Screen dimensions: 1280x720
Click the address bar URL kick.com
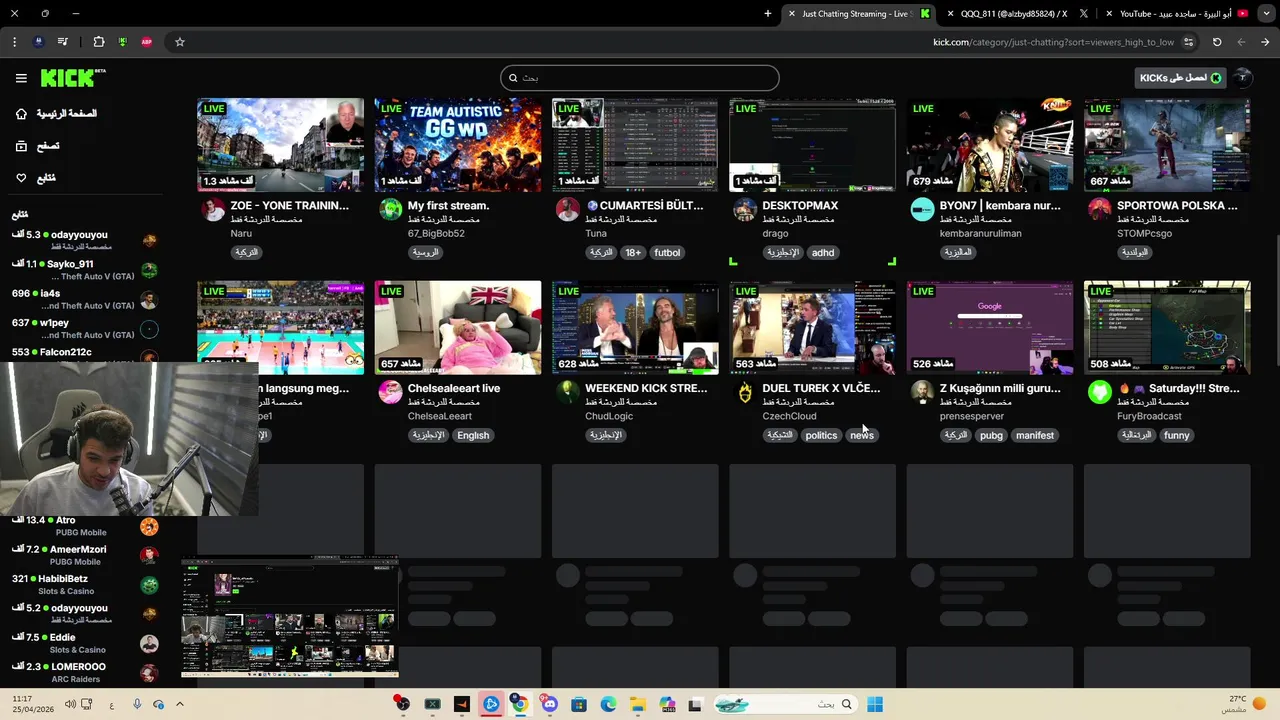coord(1053,42)
